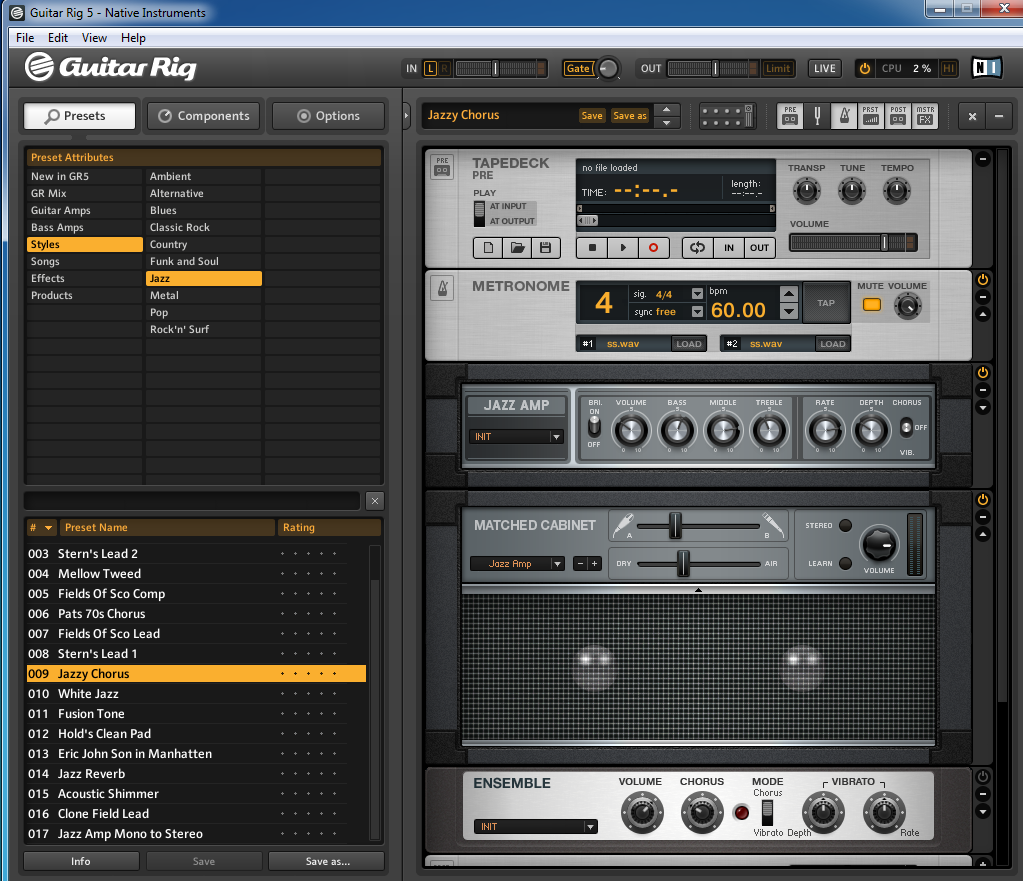Play the Tapedeck
1023x881 pixels.
(622, 247)
